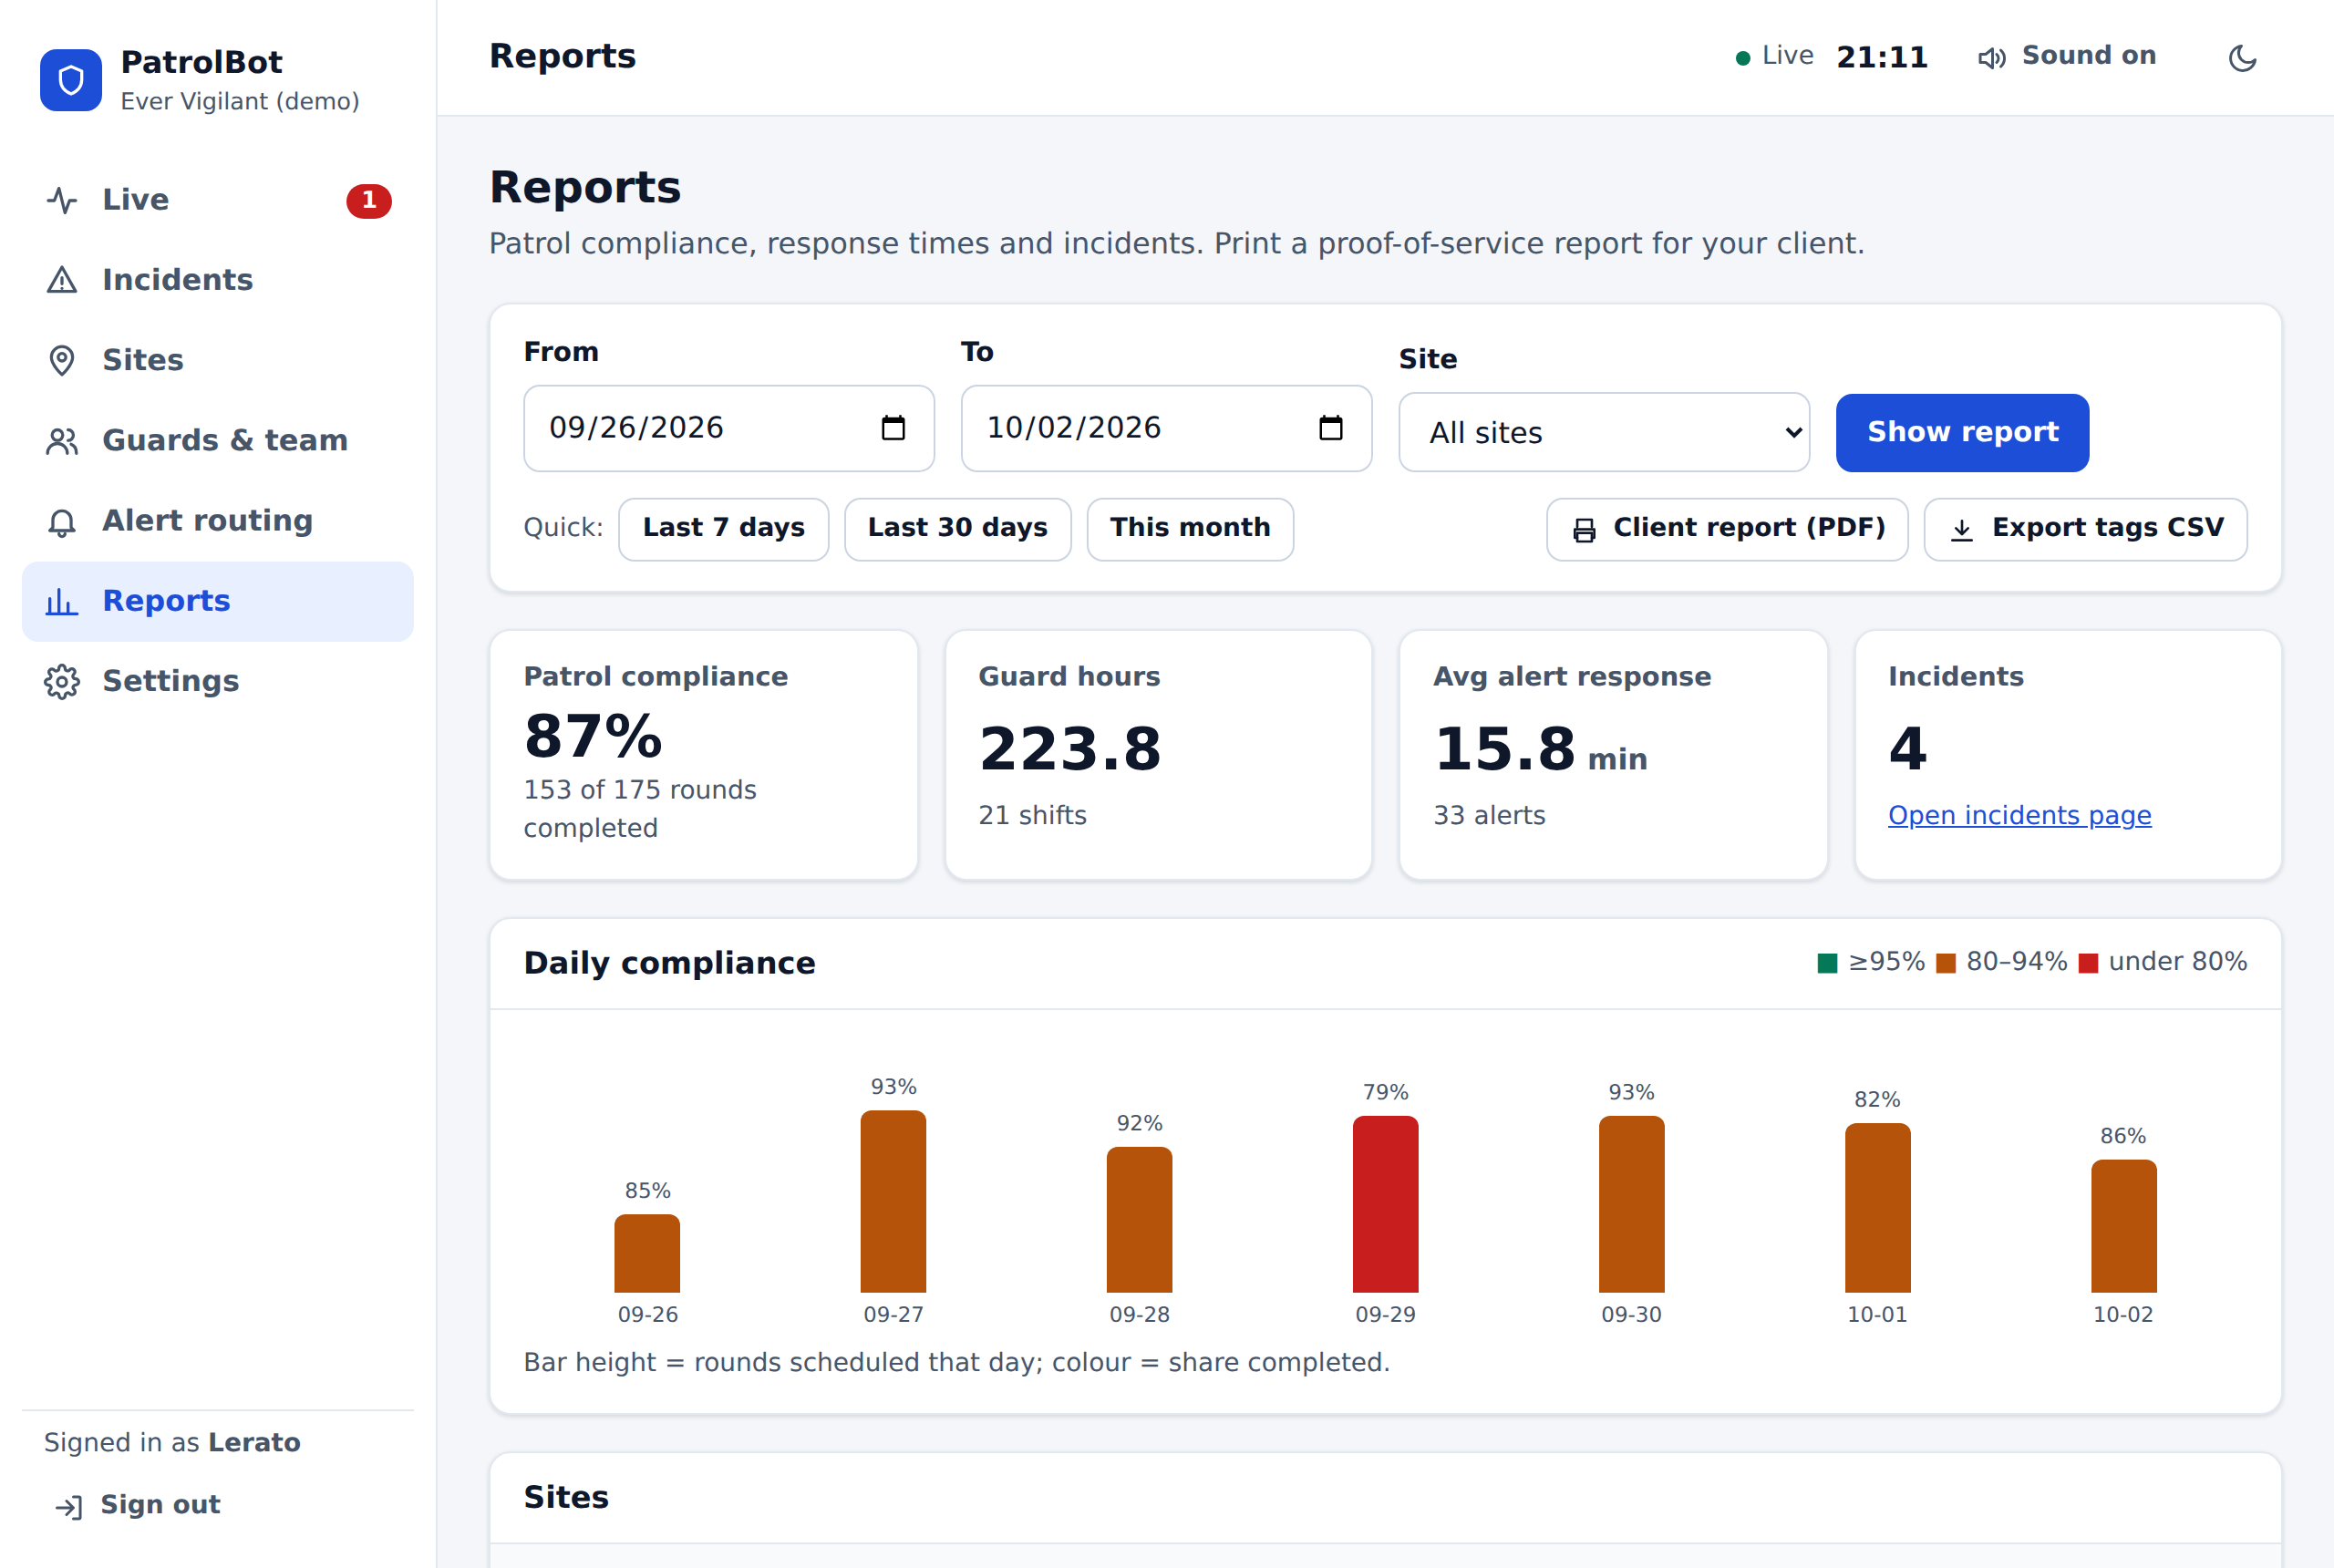Click the red Live badge showing 1
The image size is (2334, 1568).
369,201
